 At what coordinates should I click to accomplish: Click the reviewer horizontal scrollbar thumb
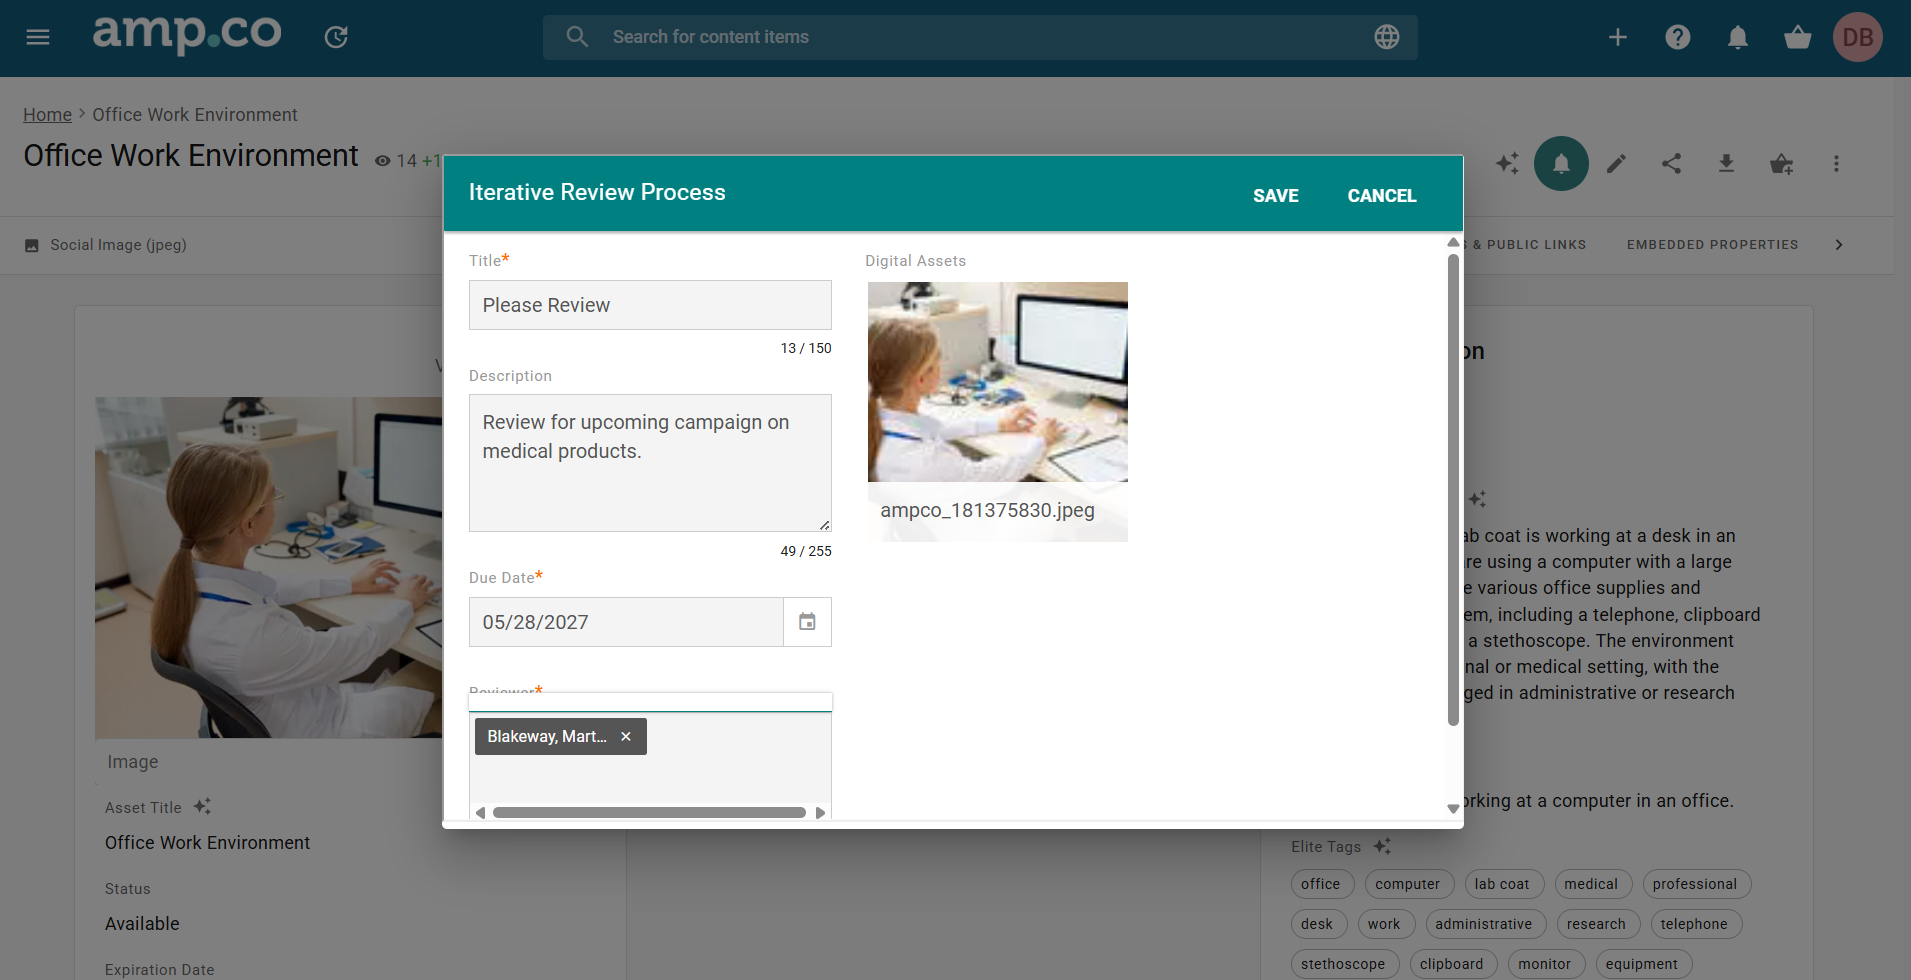click(x=649, y=813)
